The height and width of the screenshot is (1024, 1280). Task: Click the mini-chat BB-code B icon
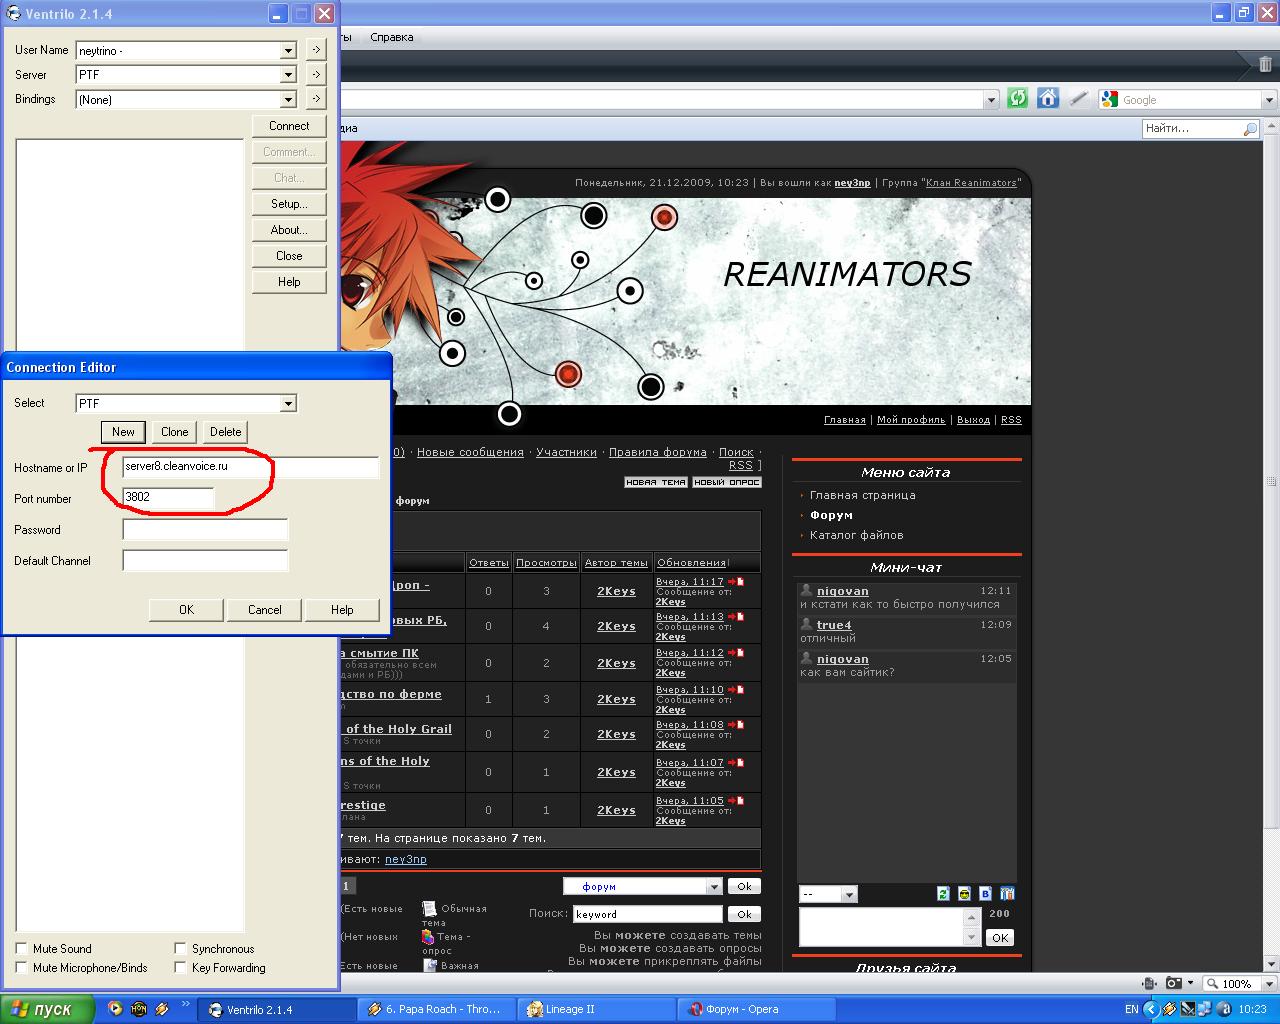(x=986, y=893)
